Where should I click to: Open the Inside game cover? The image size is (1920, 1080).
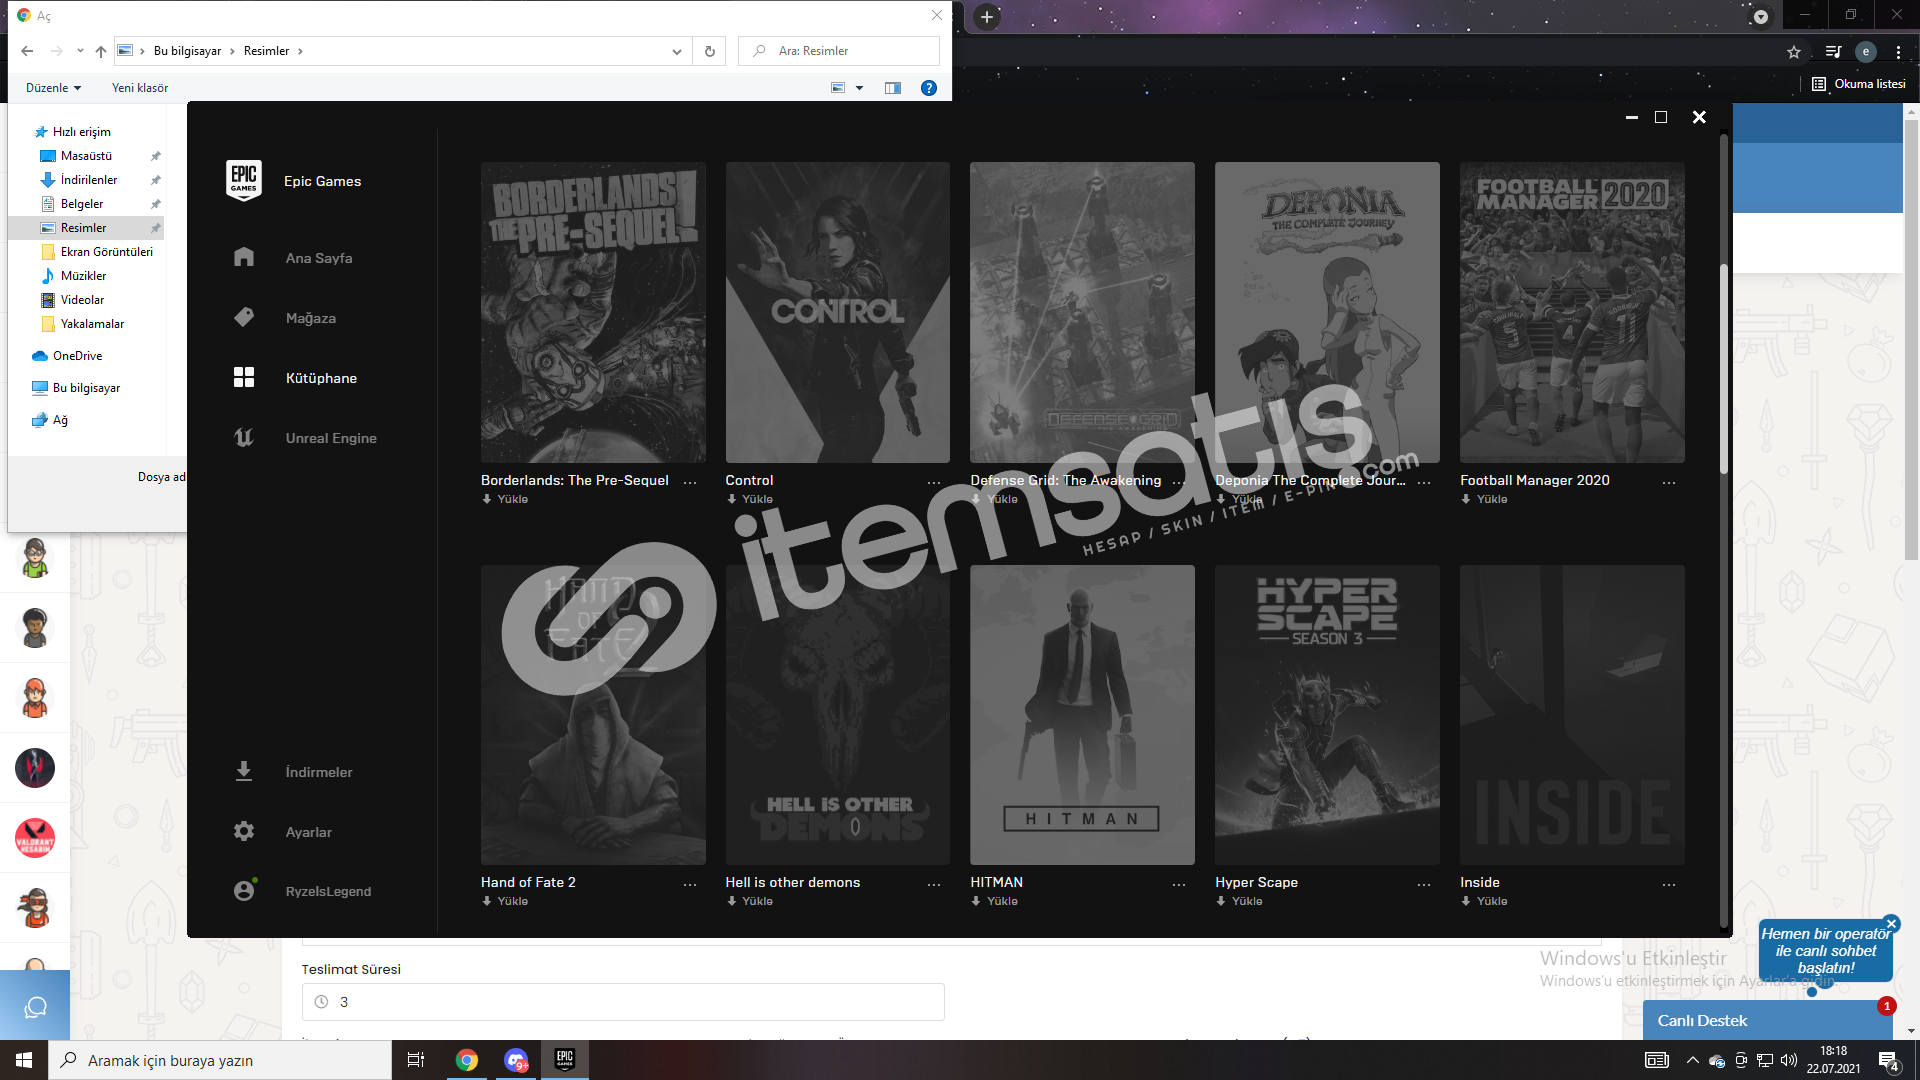point(1572,715)
